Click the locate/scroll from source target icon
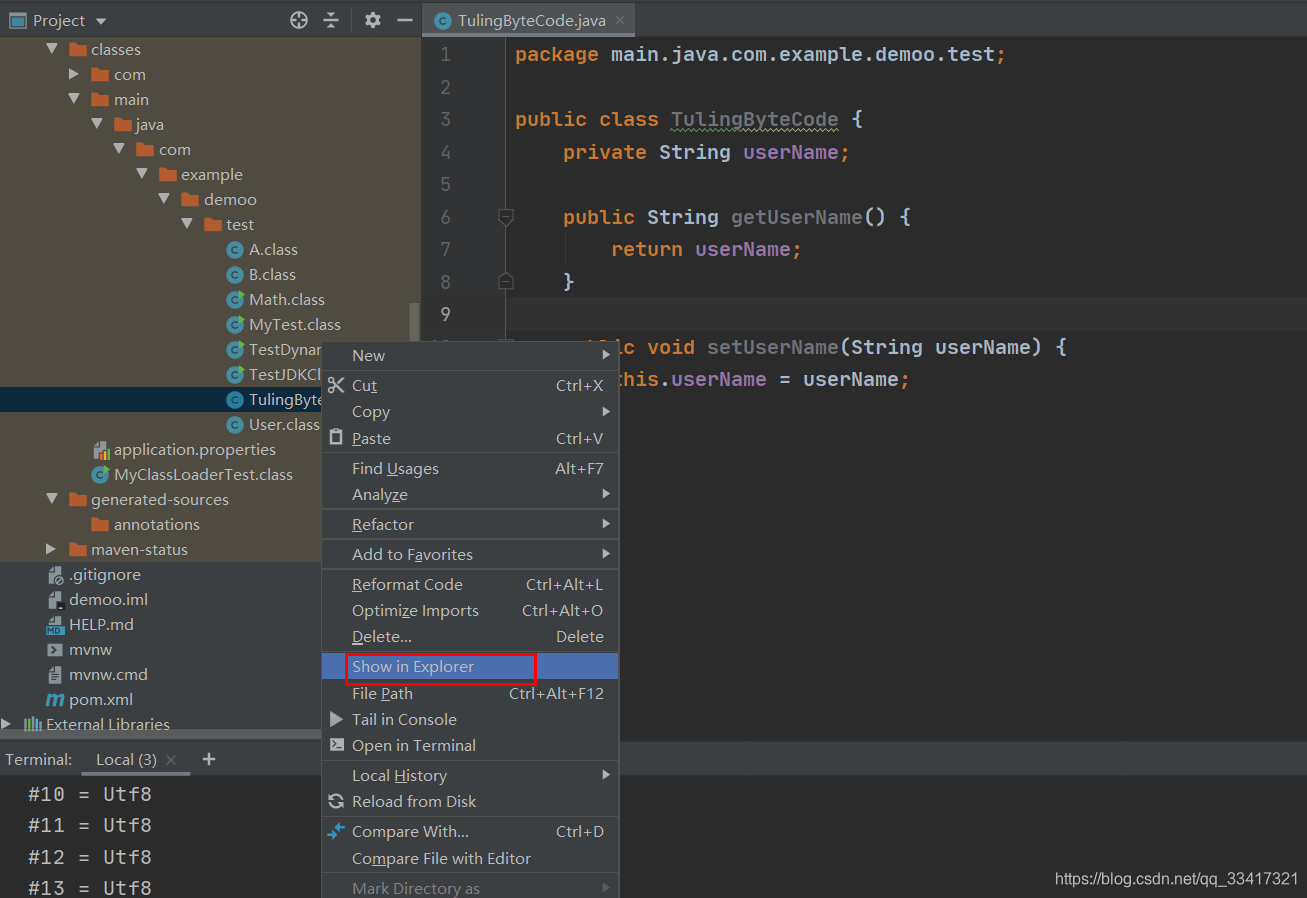This screenshot has height=898, width=1307. 298,20
